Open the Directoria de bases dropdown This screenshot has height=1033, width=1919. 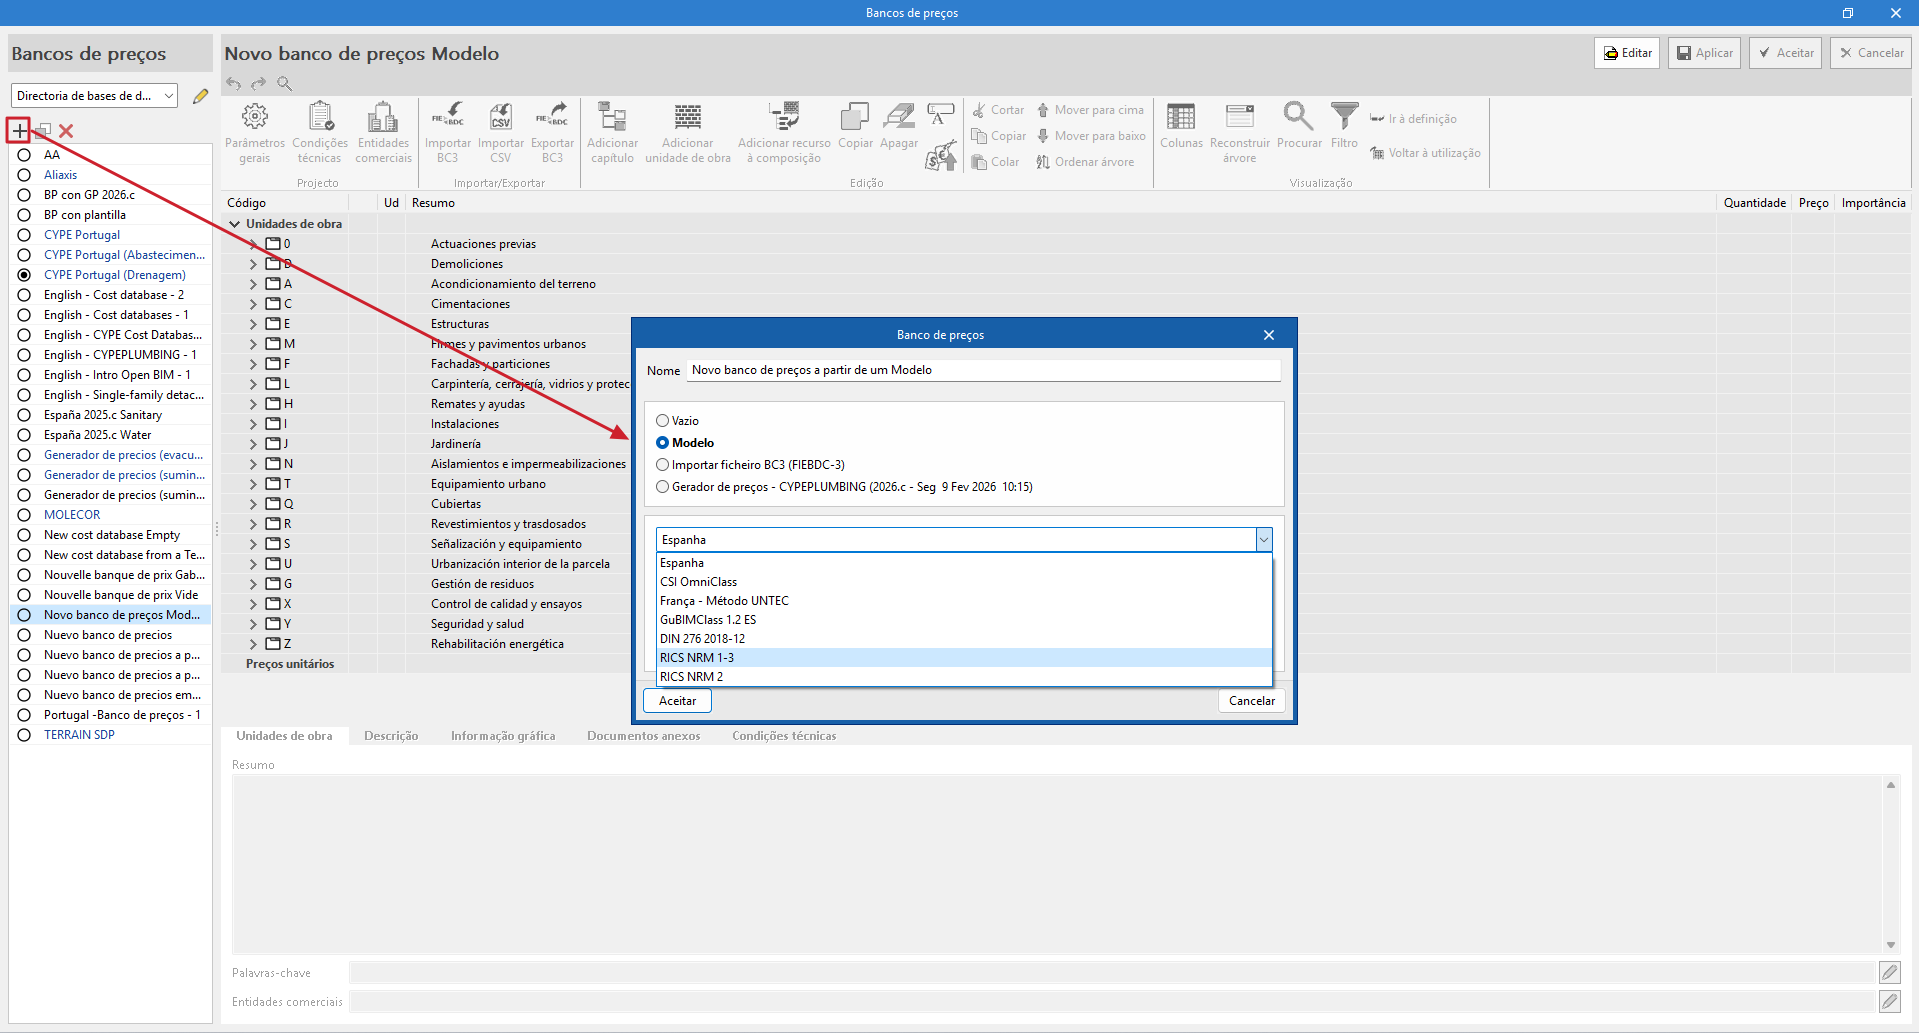click(x=95, y=96)
